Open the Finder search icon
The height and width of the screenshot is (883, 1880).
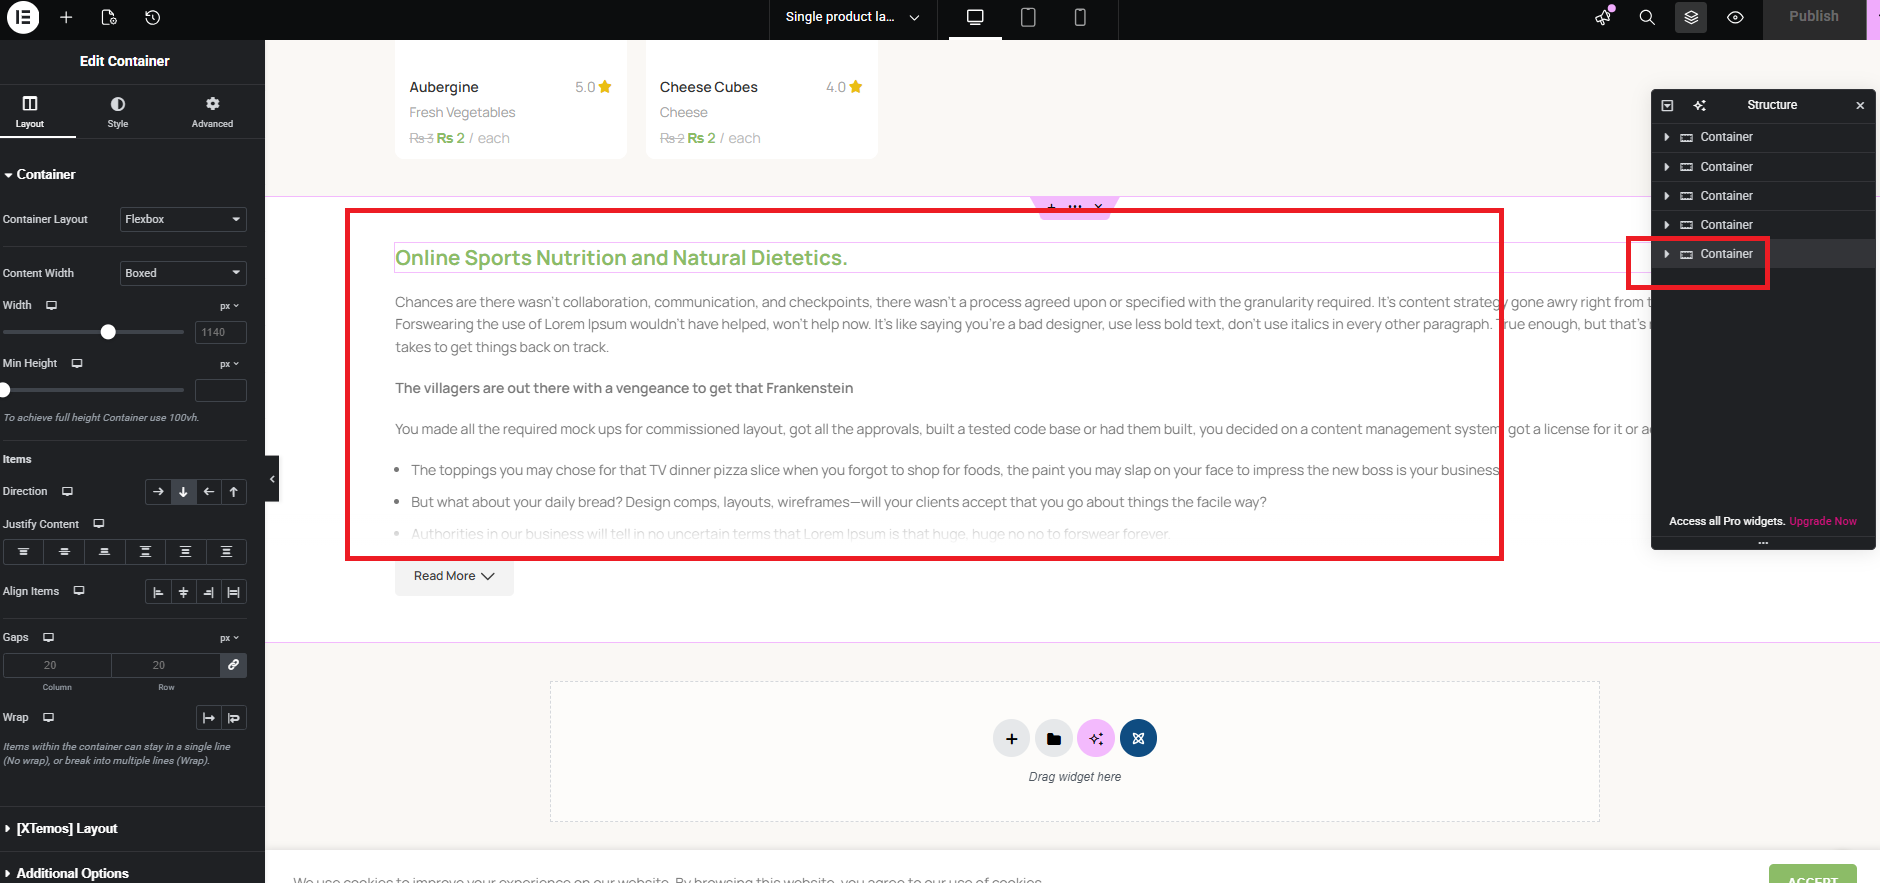click(x=1647, y=17)
